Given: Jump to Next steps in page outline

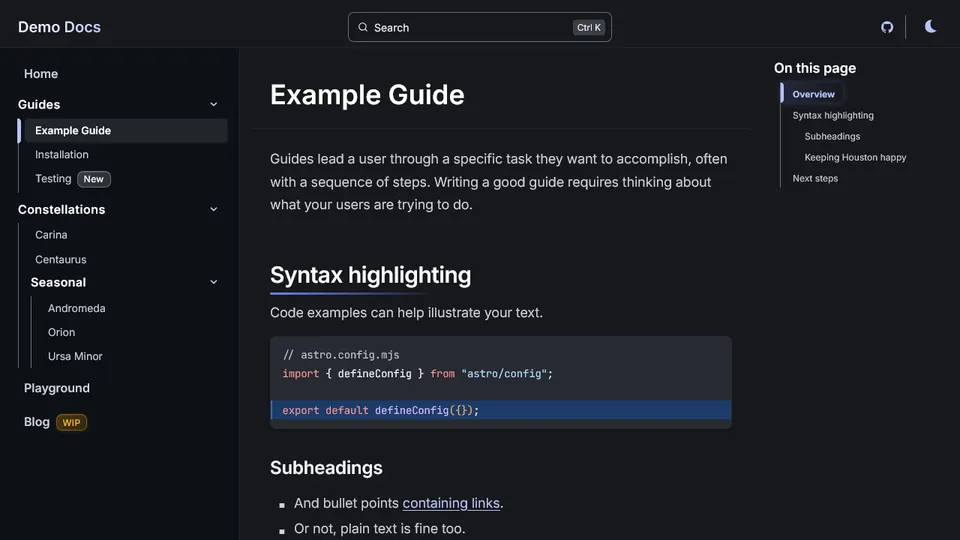Looking at the screenshot, I should (815, 179).
